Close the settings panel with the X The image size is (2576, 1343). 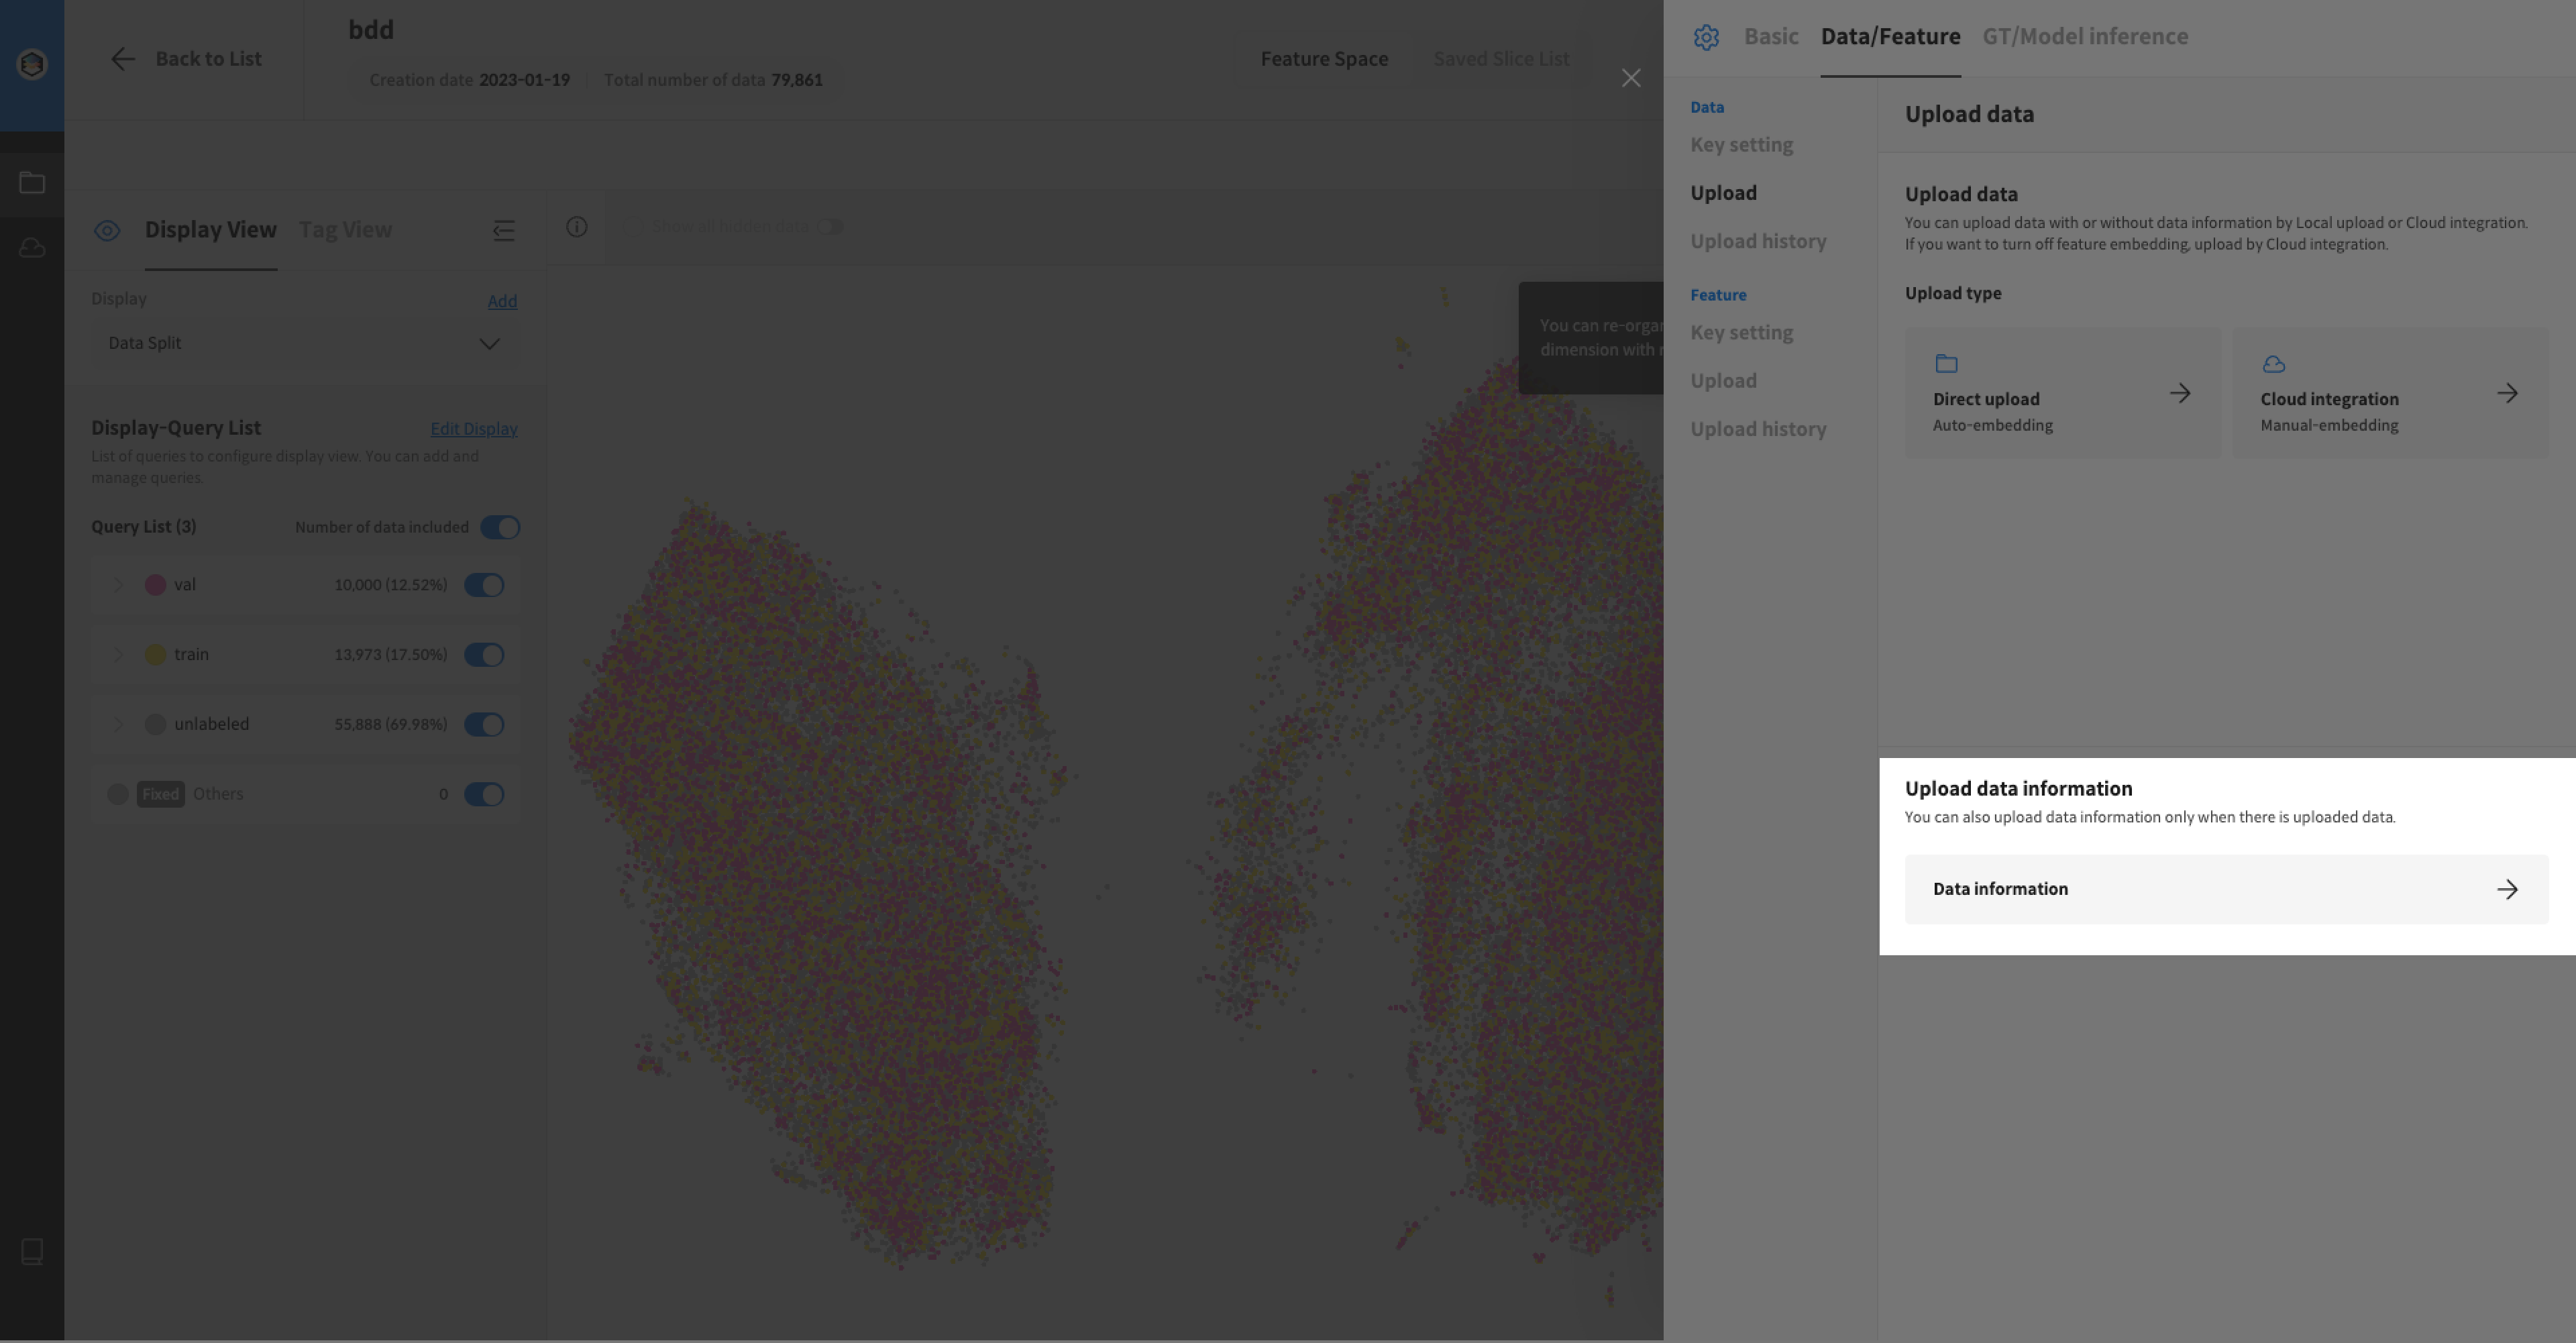1631,78
